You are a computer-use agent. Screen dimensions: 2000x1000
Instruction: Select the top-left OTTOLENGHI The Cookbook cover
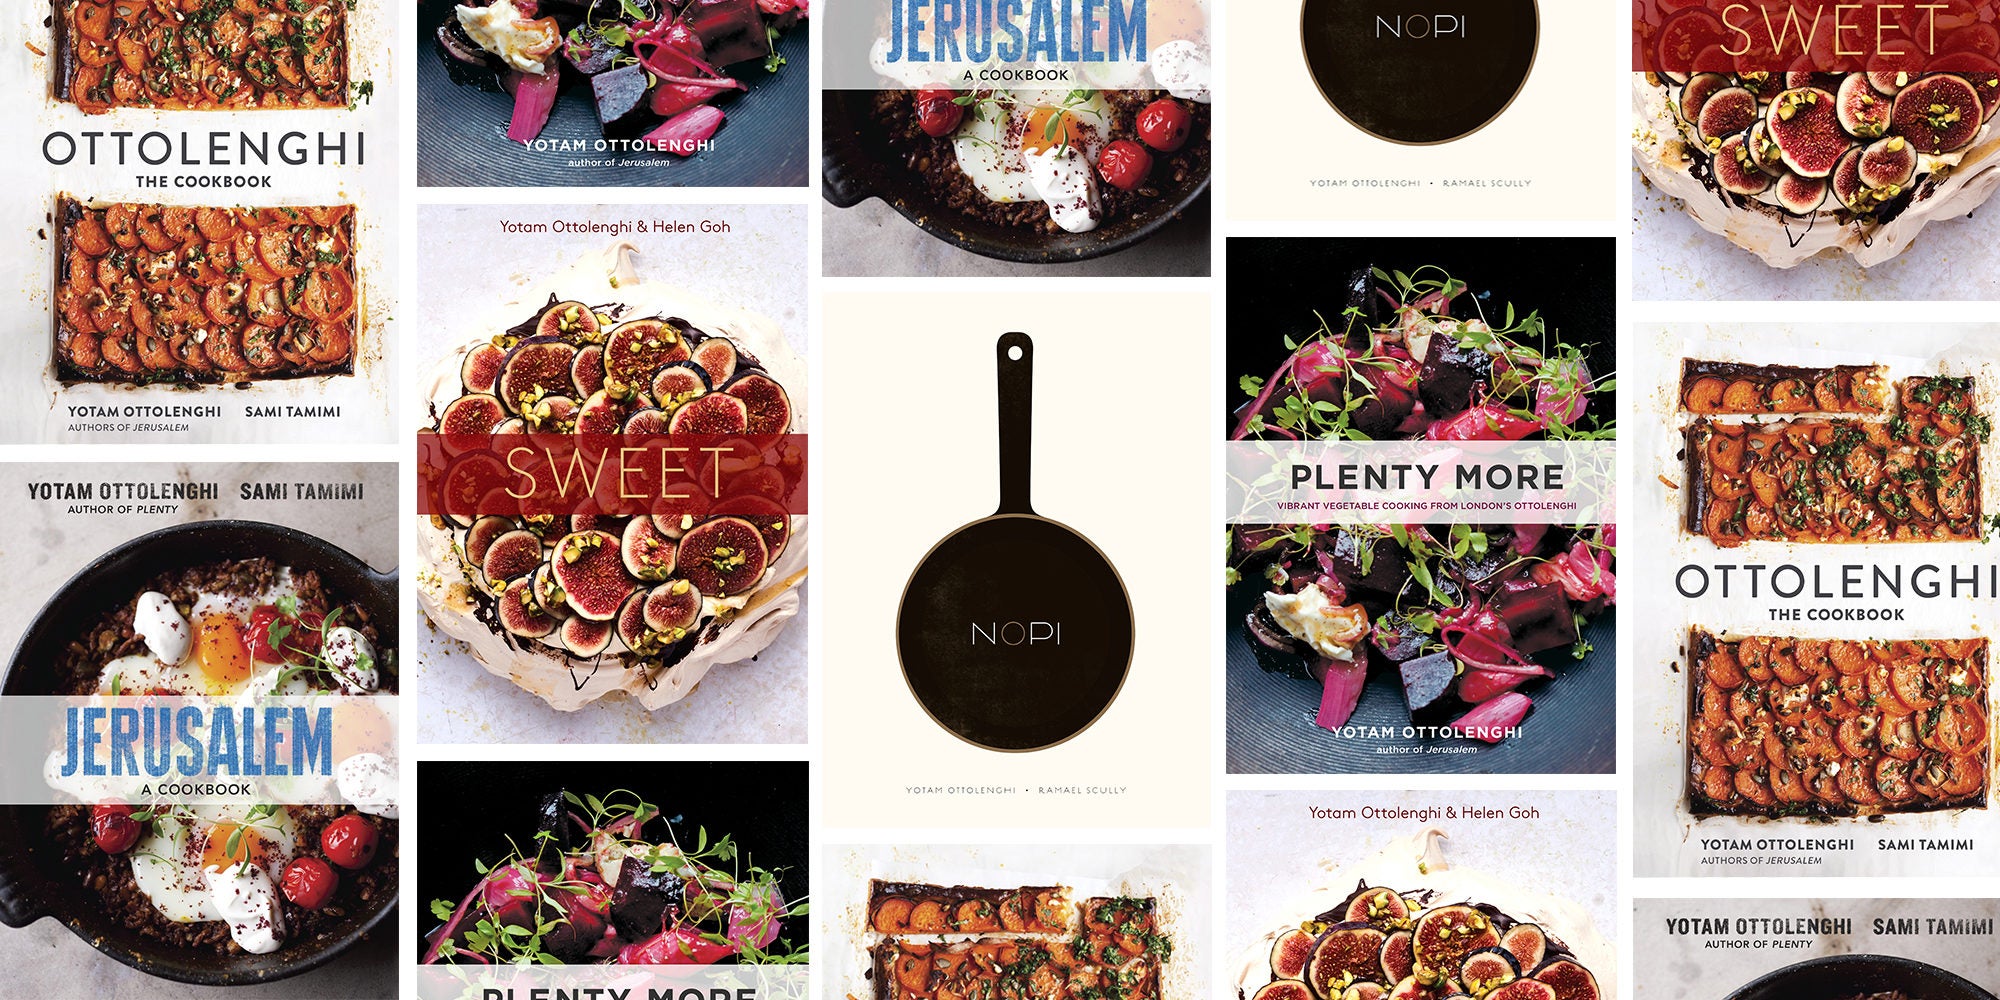coord(199,222)
